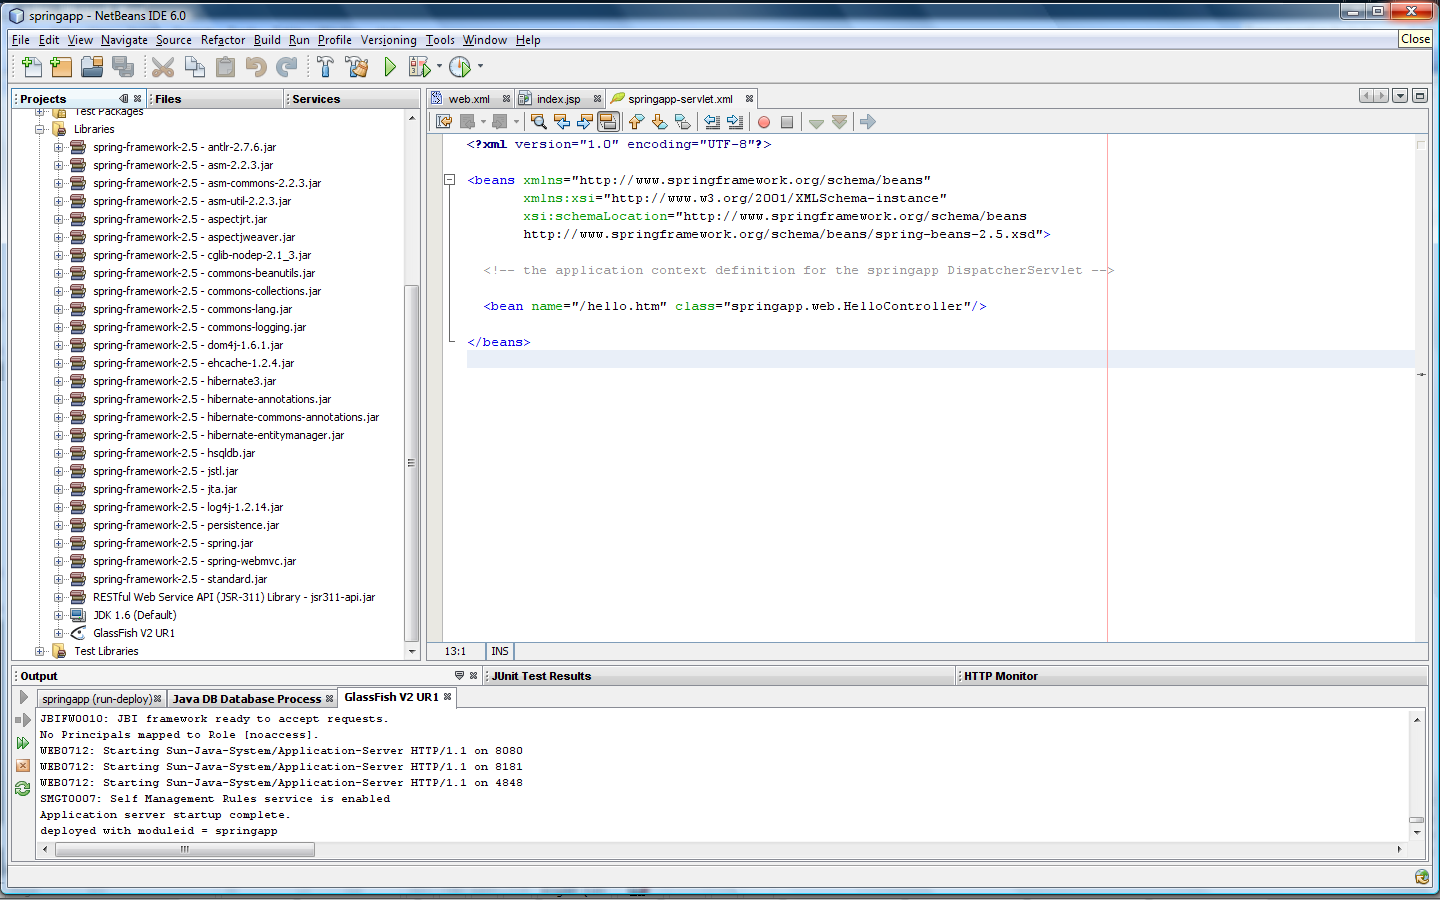Start macro recording with red circle icon
1440x900 pixels.
(x=764, y=122)
